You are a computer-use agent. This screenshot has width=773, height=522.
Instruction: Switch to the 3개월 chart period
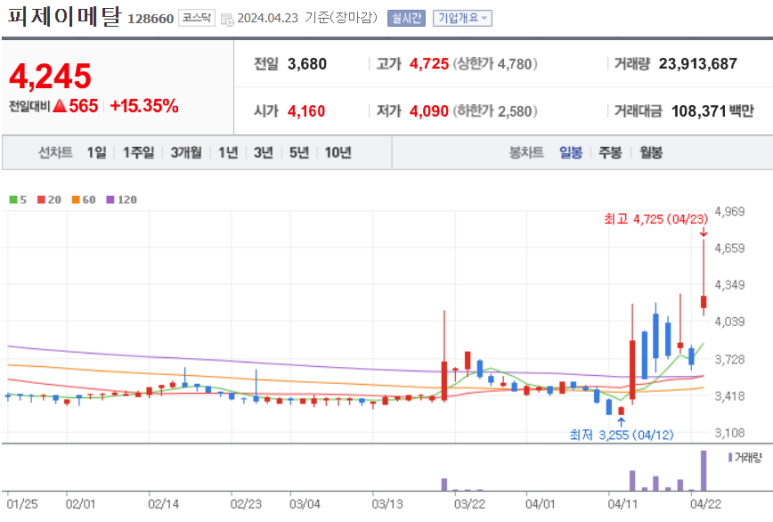[186, 152]
